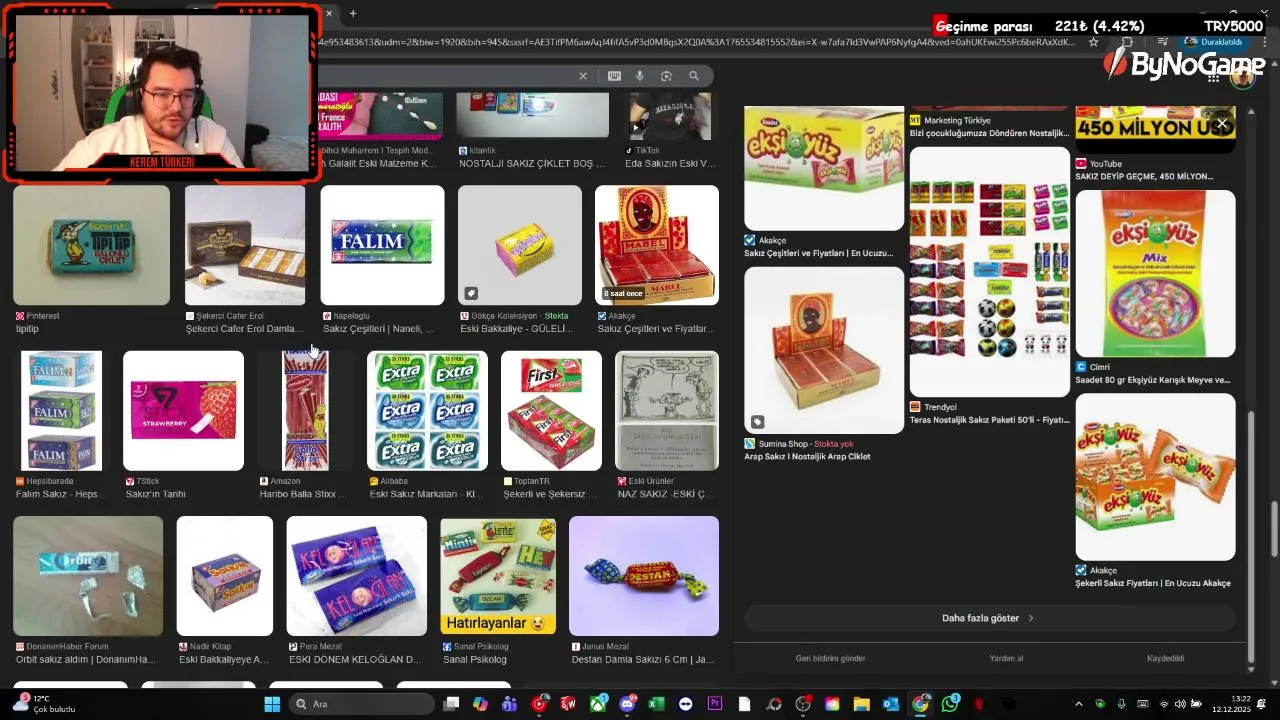Screen dimensions: 1280x720
Task: Open Marketing Türkiye article link
Action: pos(989,133)
